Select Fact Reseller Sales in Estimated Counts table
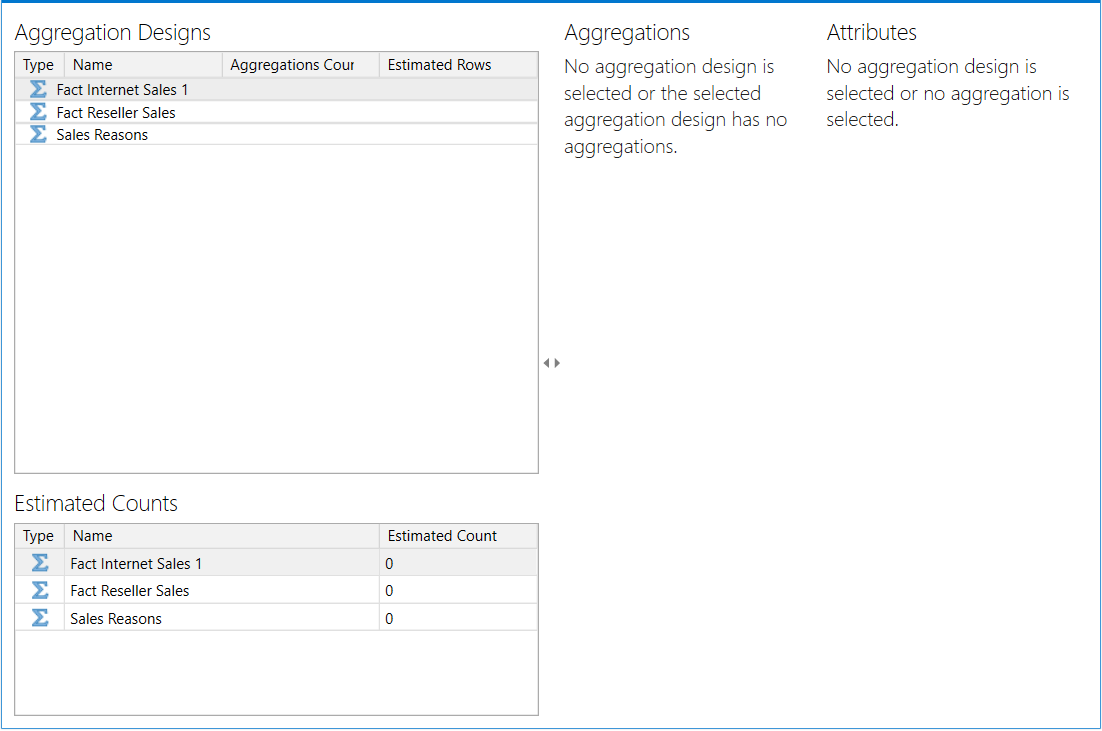 (129, 590)
